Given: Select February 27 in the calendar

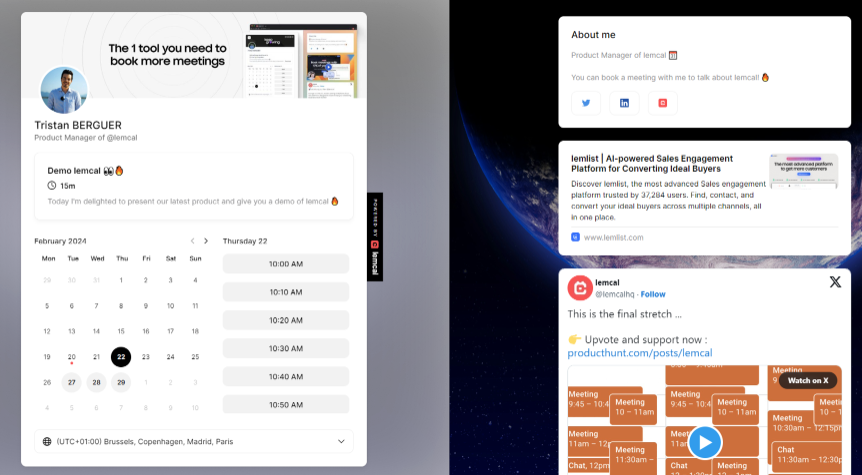Looking at the screenshot, I should [71, 382].
